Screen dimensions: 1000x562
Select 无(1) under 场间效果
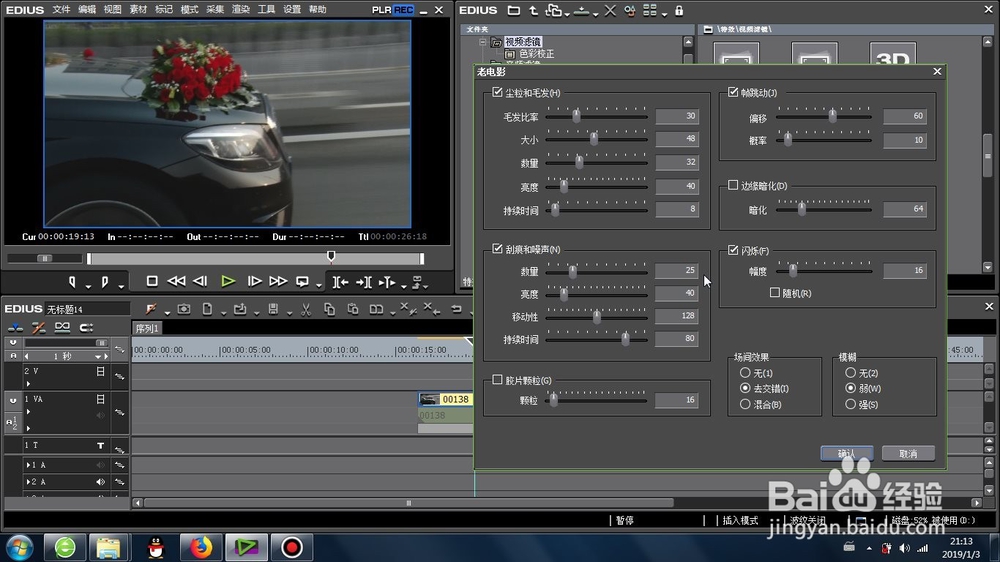coord(745,373)
